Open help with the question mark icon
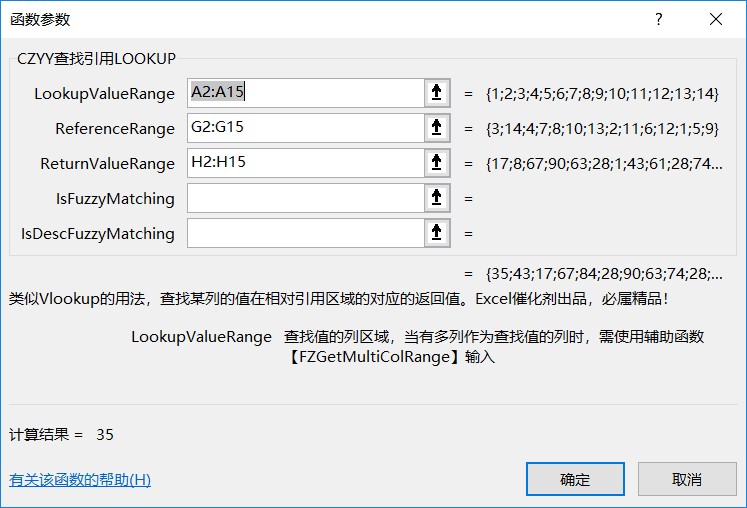Screen dimensions: 747x508 658,20
